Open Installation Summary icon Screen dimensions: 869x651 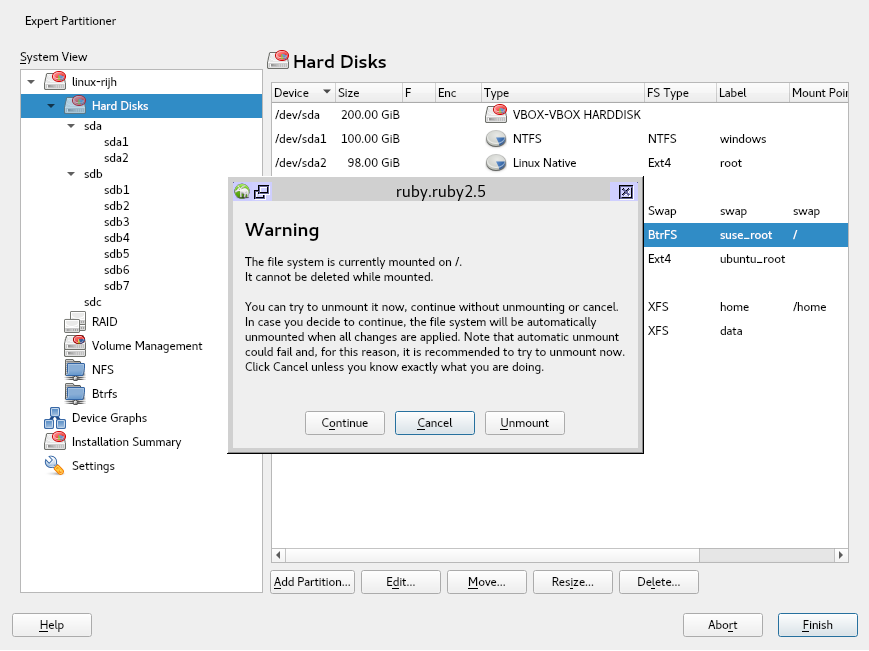[55, 442]
